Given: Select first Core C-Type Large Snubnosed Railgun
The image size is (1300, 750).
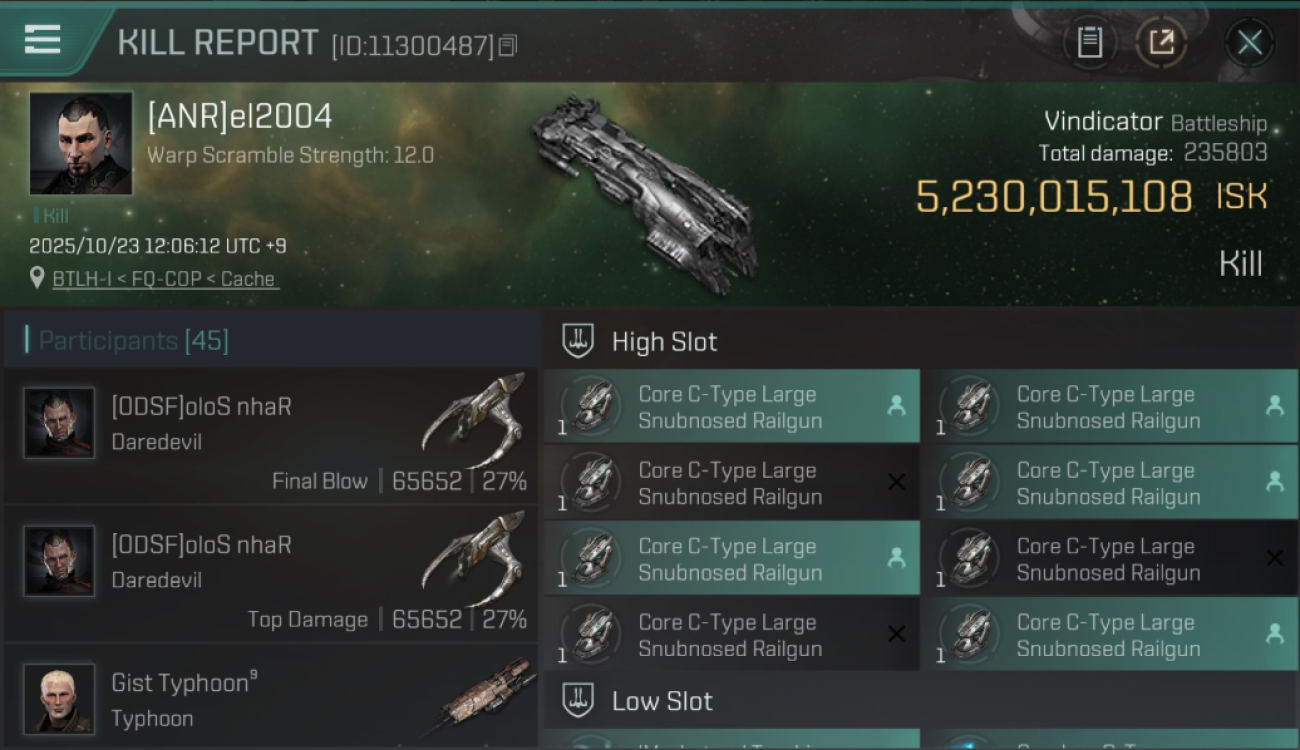Looking at the screenshot, I should tap(731, 407).
